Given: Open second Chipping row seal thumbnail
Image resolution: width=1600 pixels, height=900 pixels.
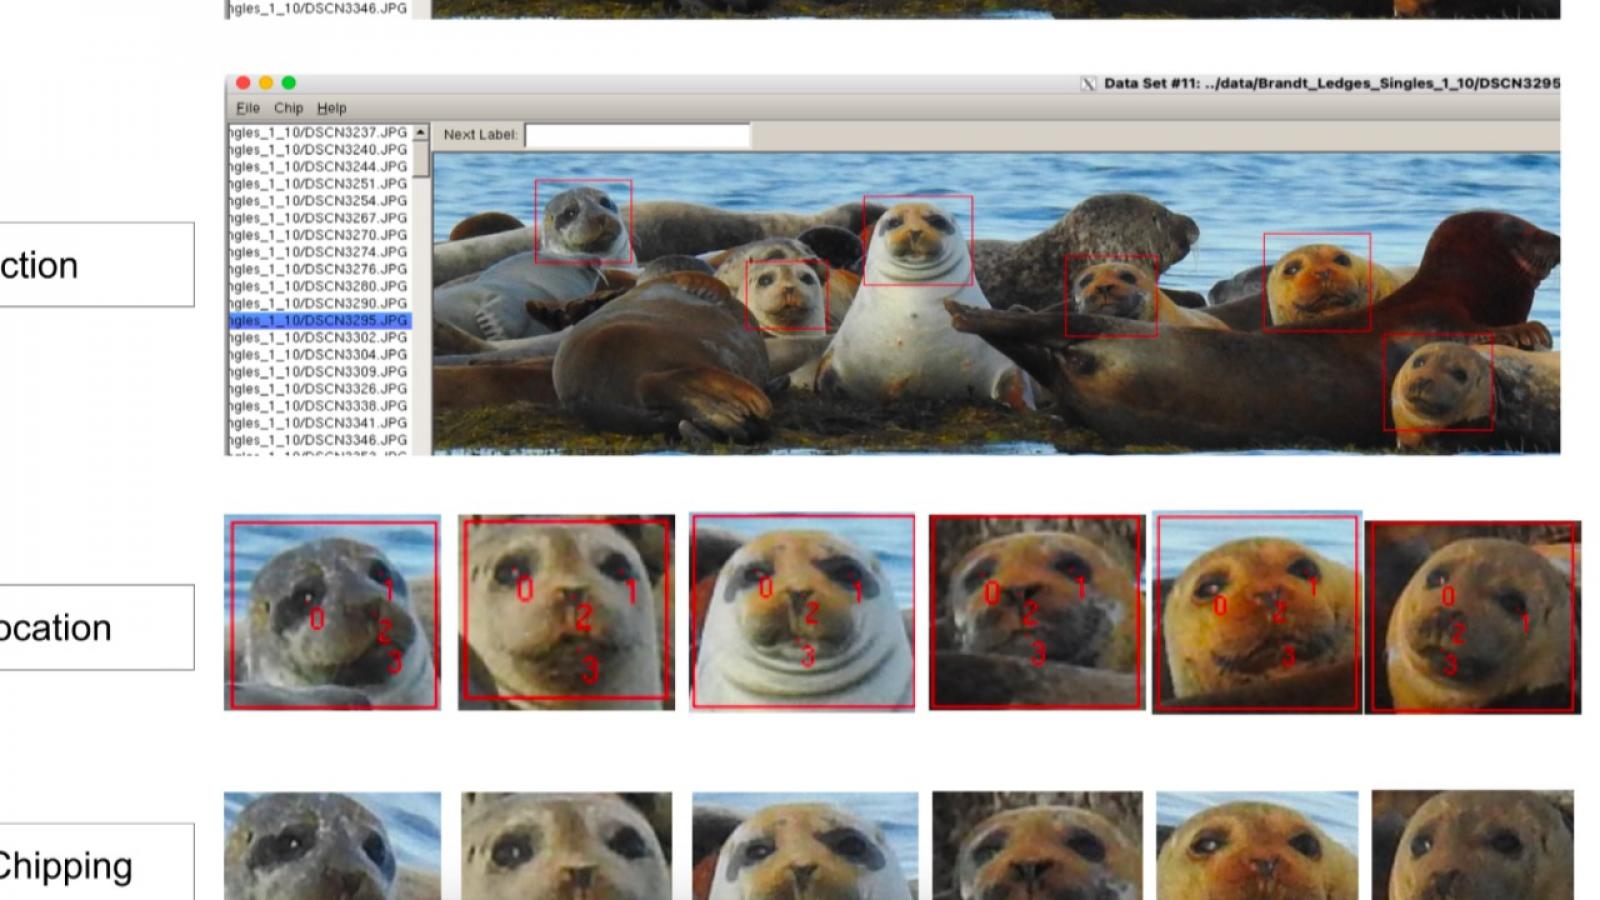Looking at the screenshot, I should tap(566, 846).
